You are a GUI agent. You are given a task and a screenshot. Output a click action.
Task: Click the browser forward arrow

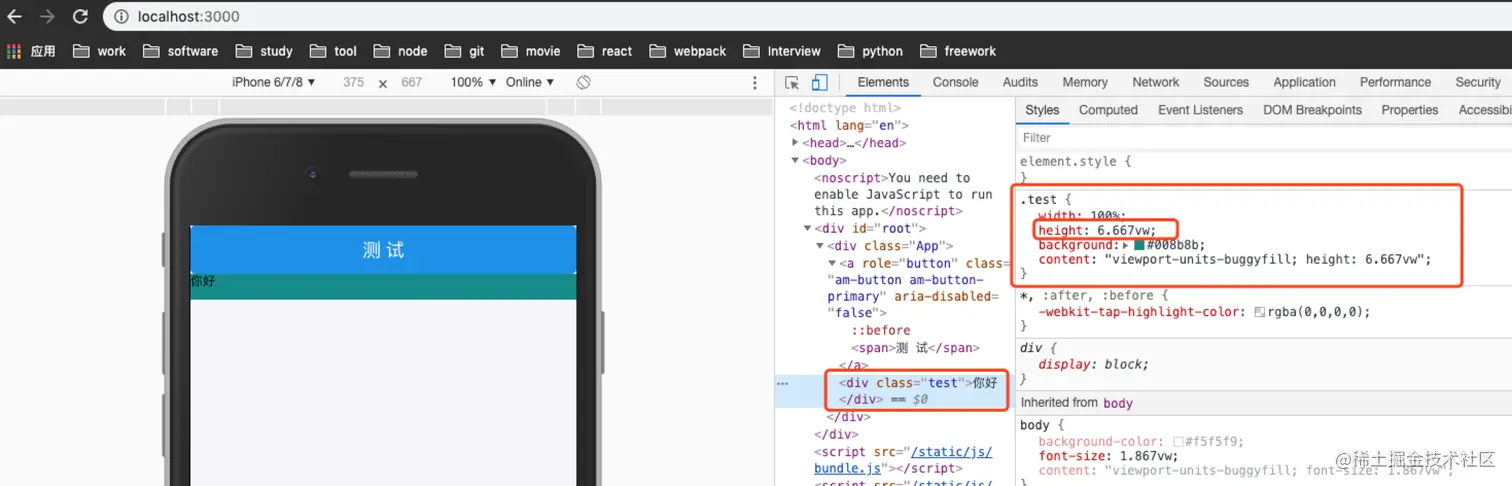[x=47, y=16]
